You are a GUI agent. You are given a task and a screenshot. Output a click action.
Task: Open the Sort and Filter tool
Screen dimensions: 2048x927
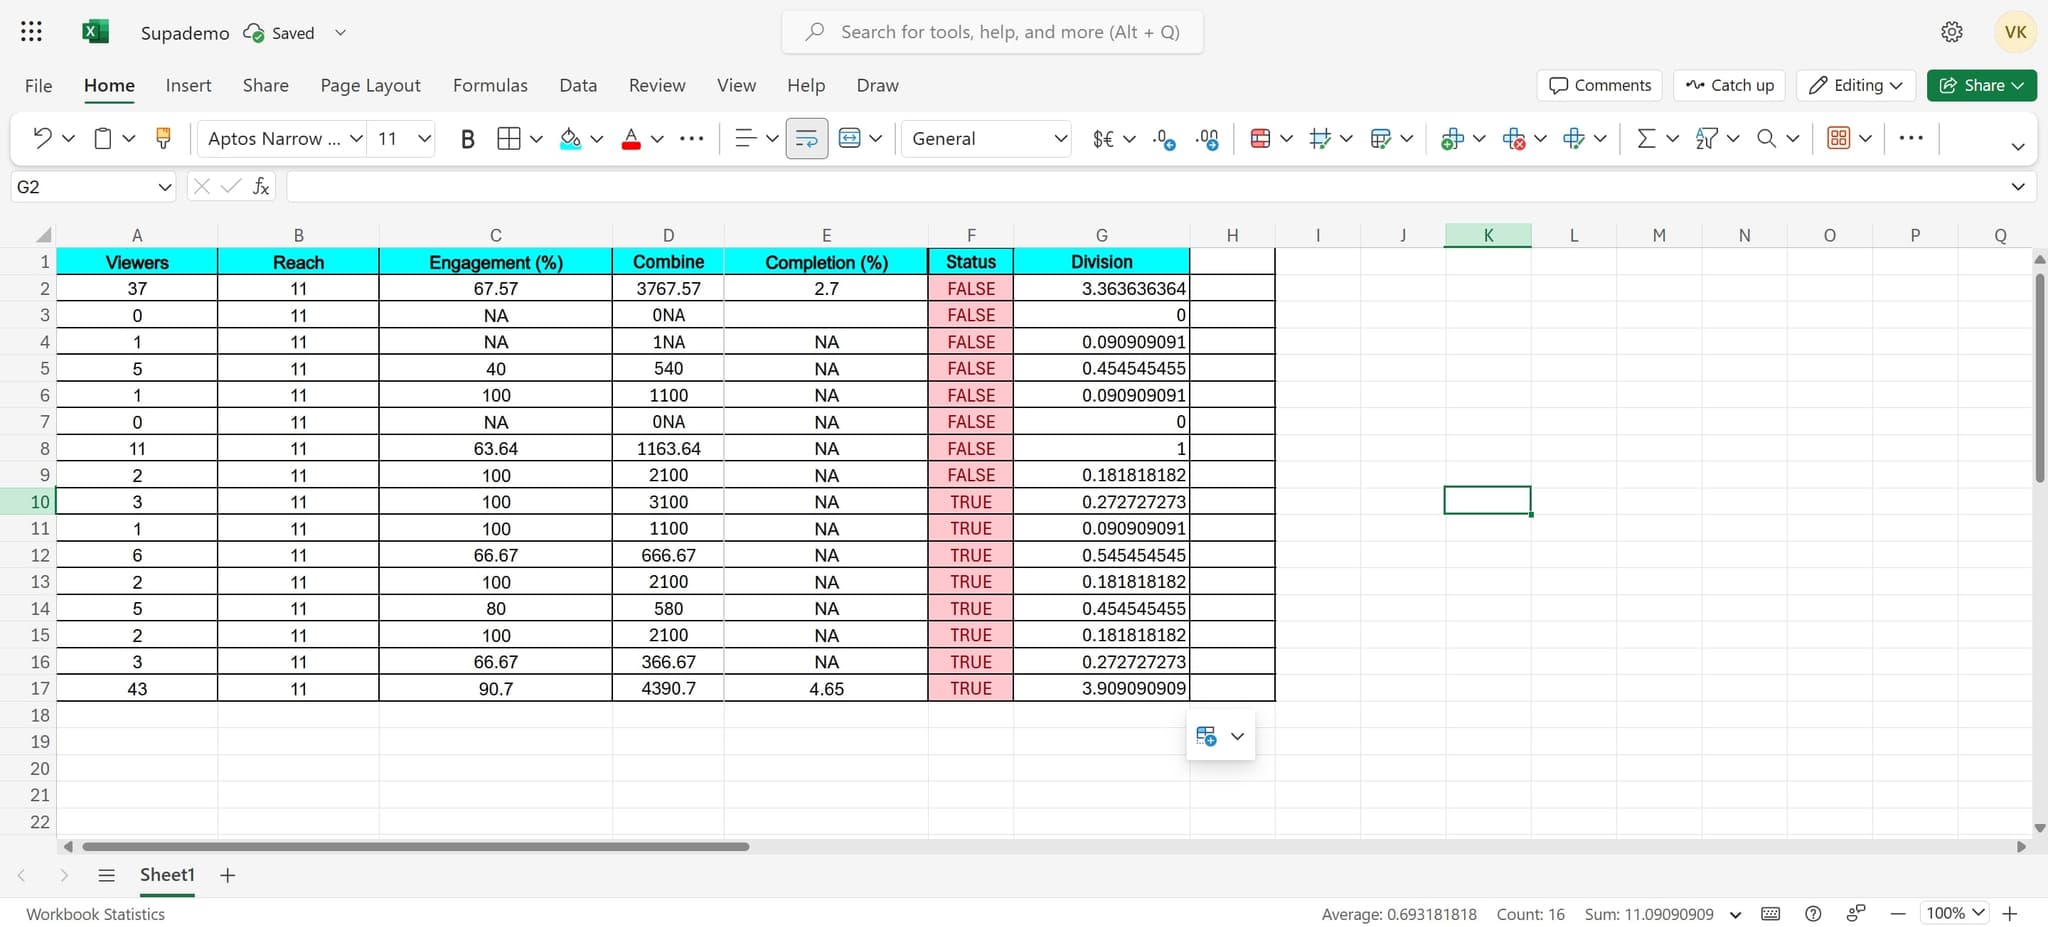[1709, 138]
